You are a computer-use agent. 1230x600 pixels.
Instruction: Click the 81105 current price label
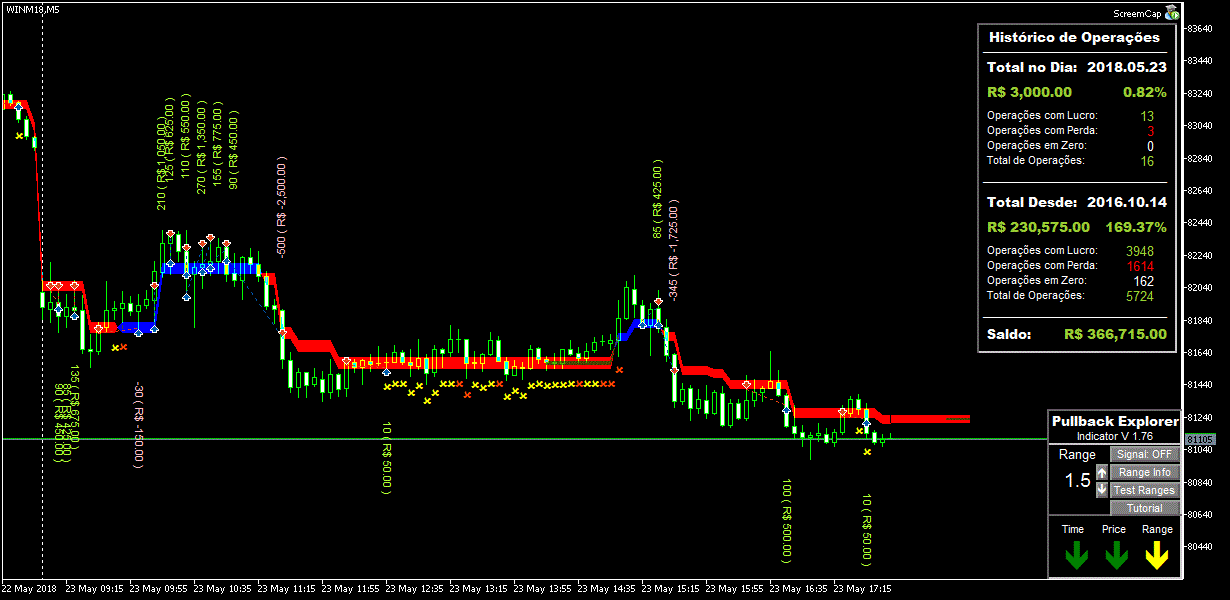tap(1199, 439)
